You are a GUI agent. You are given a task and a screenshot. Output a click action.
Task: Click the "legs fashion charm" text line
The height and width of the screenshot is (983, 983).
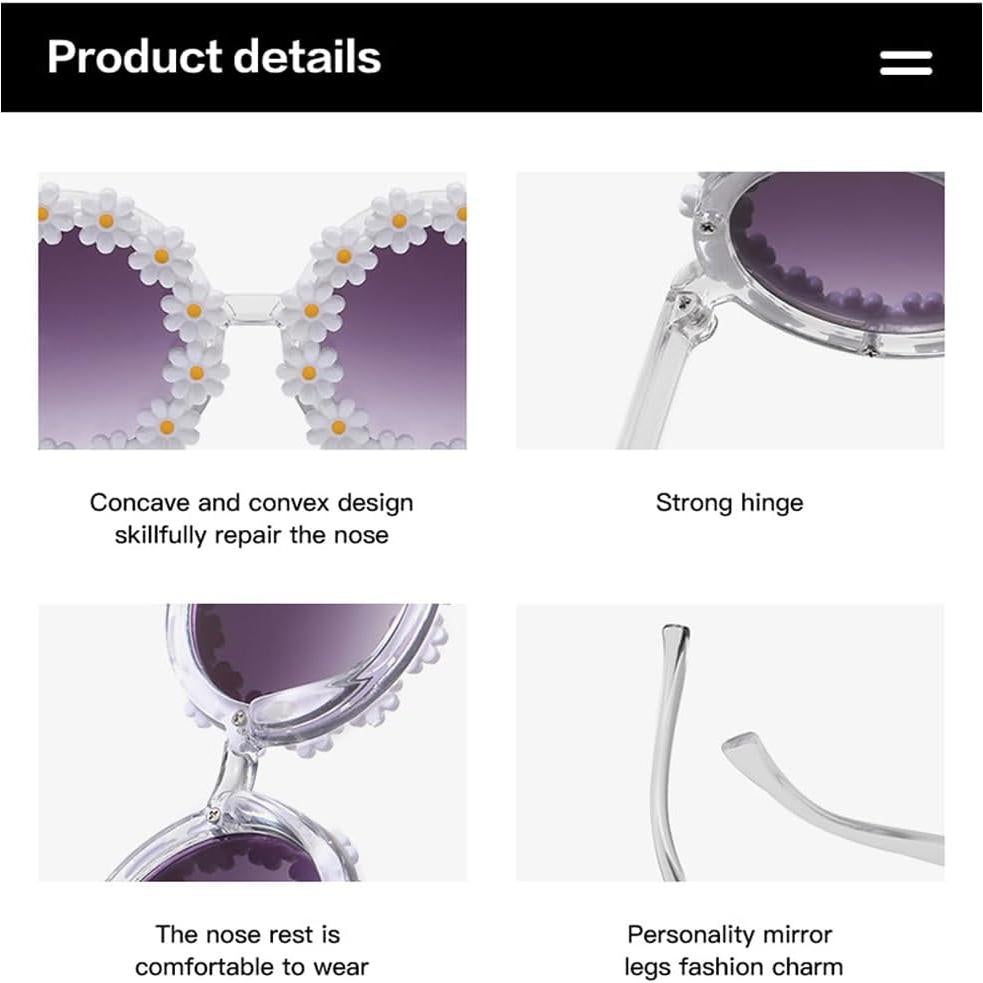(x=733, y=967)
